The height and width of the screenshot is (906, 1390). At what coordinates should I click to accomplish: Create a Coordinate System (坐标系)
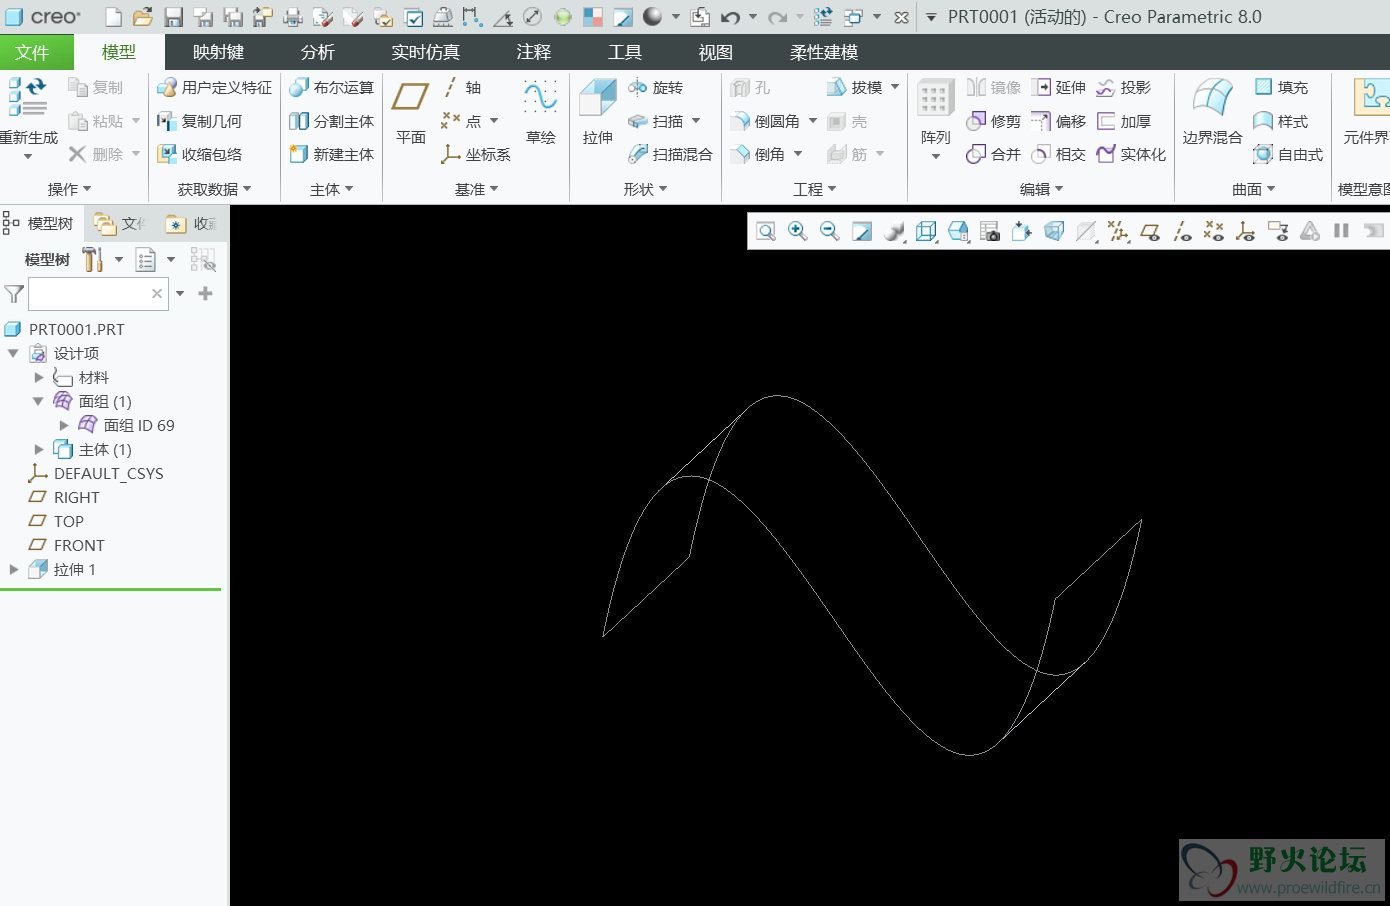(x=476, y=154)
